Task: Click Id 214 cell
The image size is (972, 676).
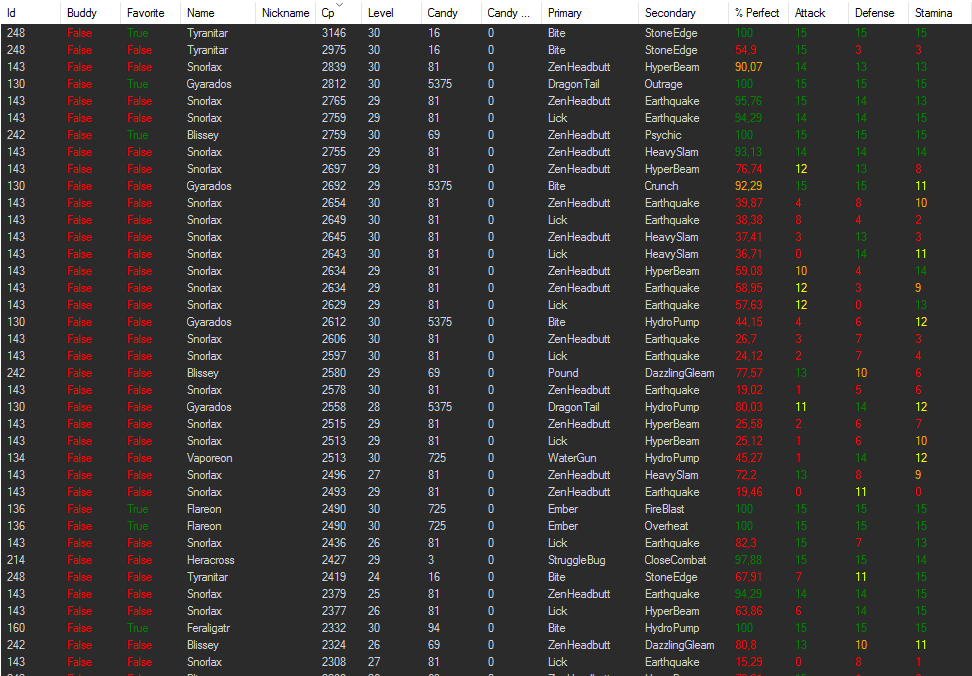Action: (x=16, y=560)
